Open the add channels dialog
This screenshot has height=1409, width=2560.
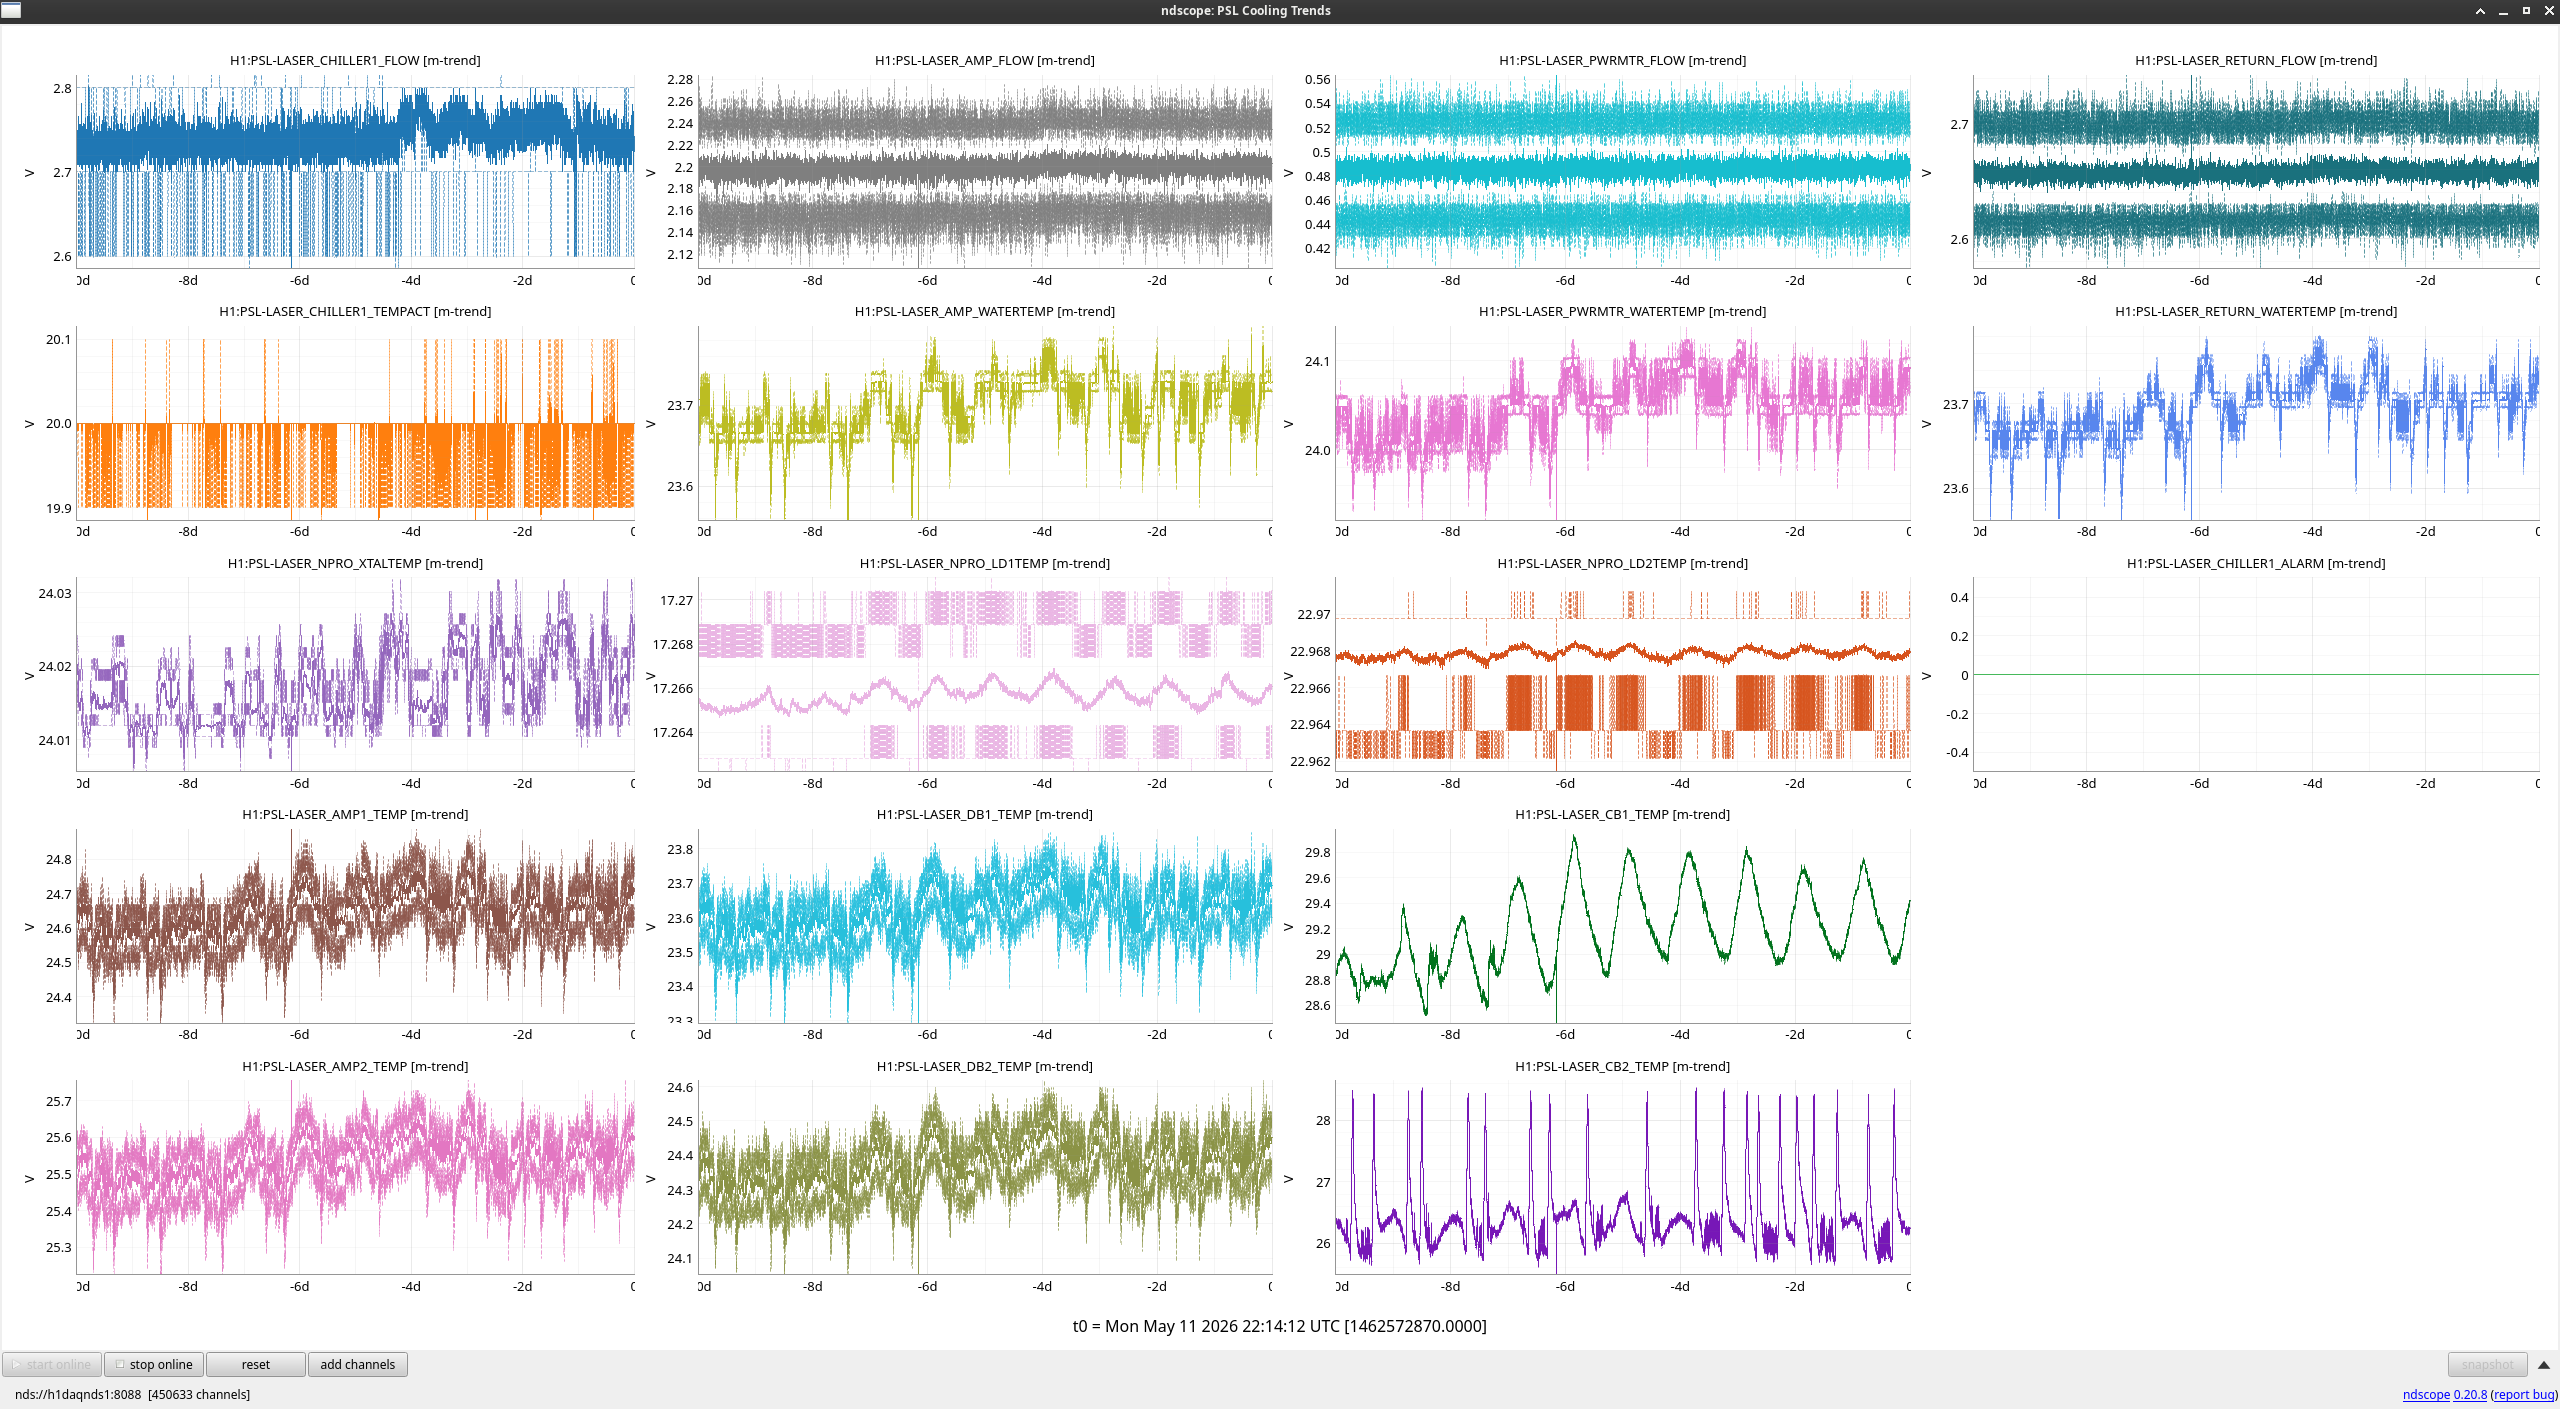[x=358, y=1364]
